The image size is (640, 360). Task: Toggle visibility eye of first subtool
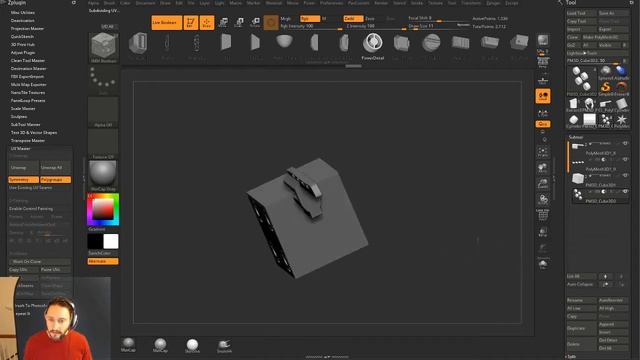[x=625, y=144]
